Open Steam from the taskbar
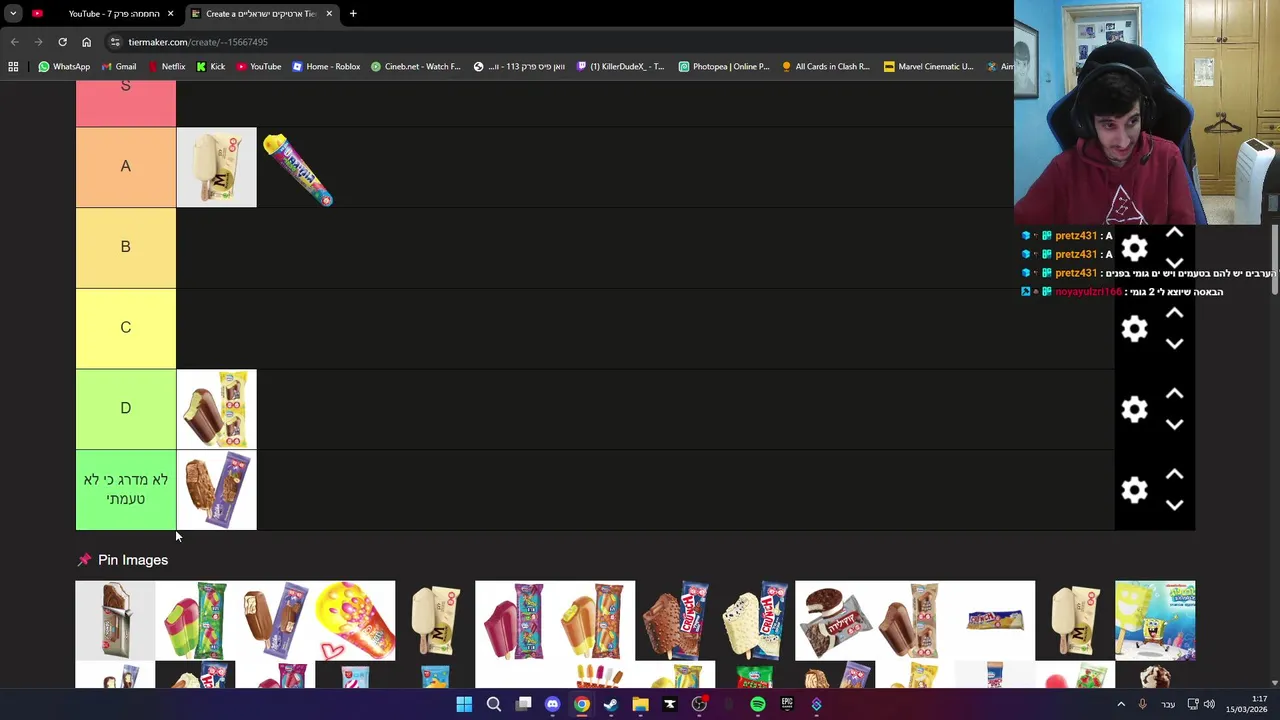Image resolution: width=1280 pixels, height=720 pixels. coord(611,705)
